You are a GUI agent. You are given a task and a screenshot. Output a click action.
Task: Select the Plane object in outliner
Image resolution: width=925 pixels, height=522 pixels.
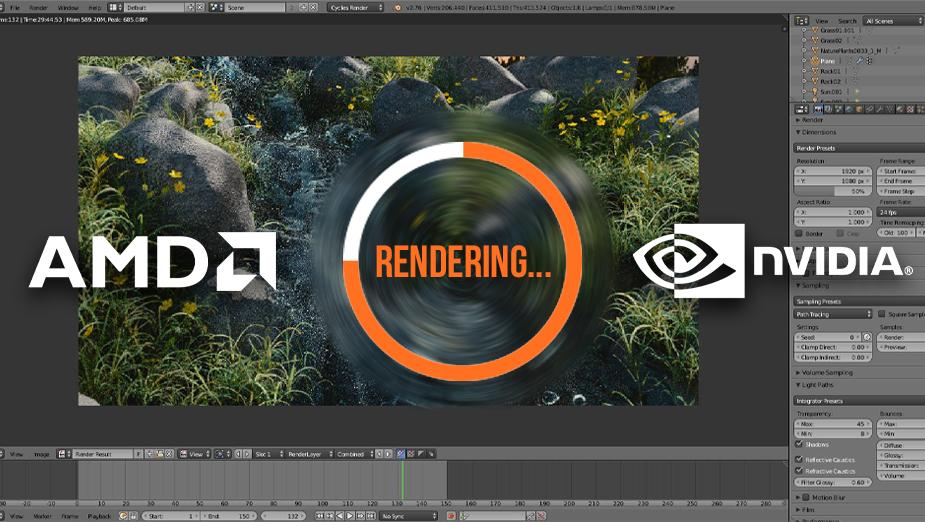click(828, 61)
